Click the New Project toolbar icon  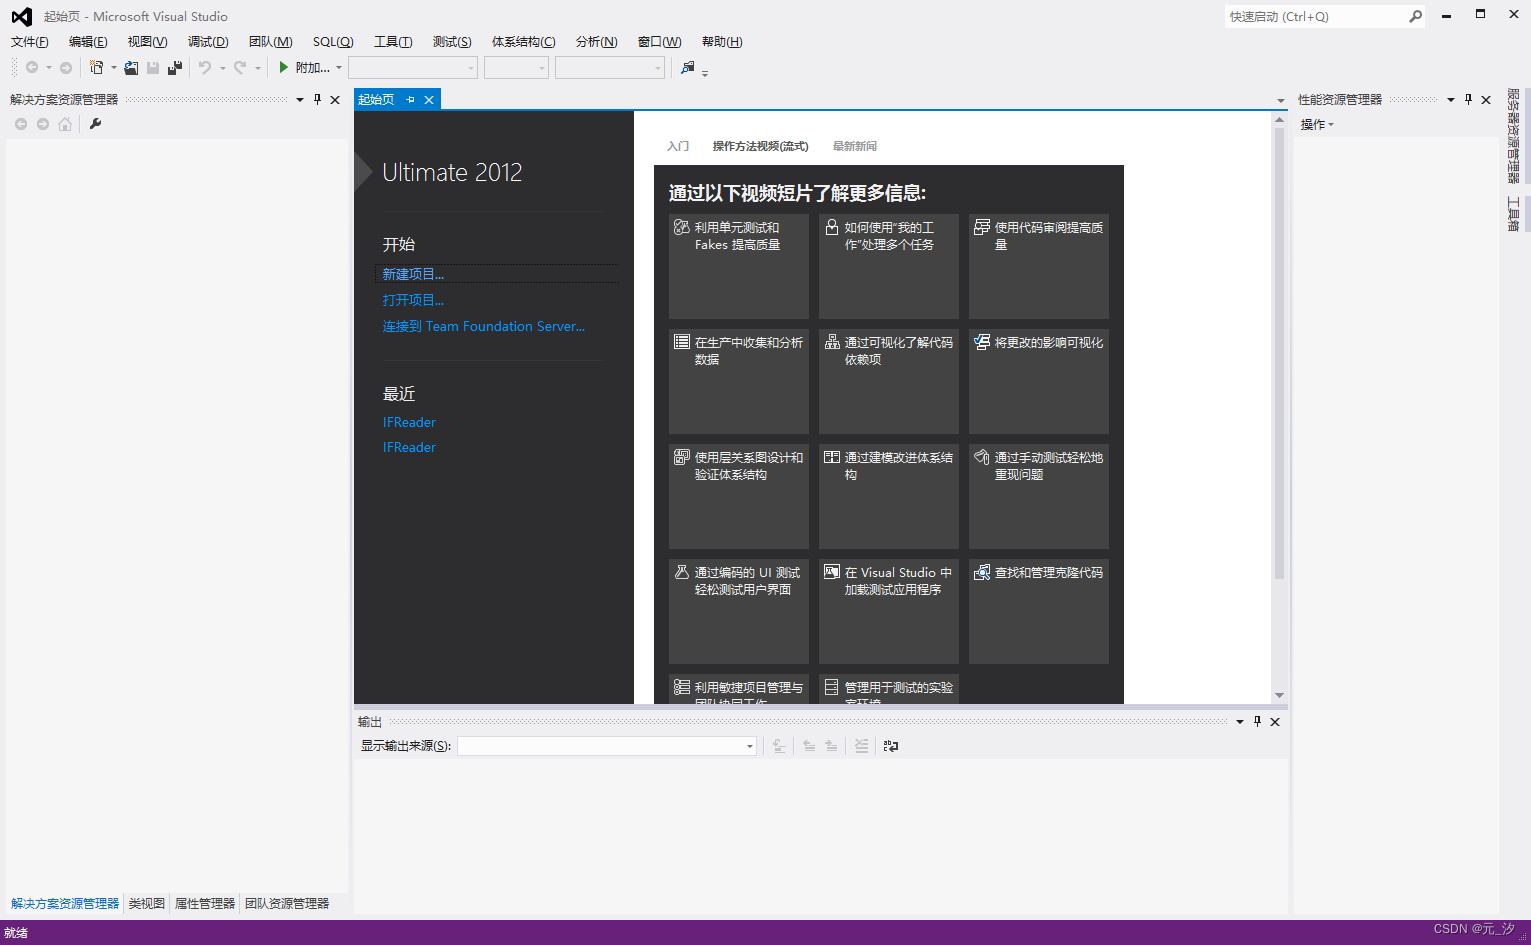[96, 67]
